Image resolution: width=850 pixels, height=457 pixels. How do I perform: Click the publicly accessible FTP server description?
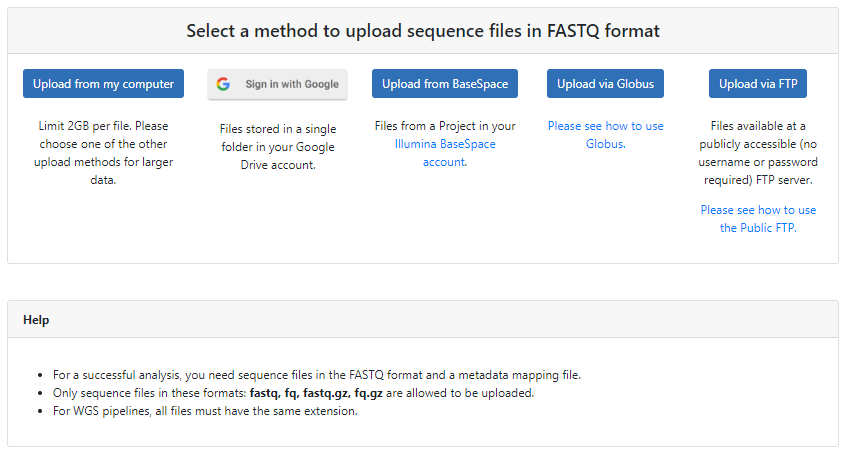click(758, 153)
